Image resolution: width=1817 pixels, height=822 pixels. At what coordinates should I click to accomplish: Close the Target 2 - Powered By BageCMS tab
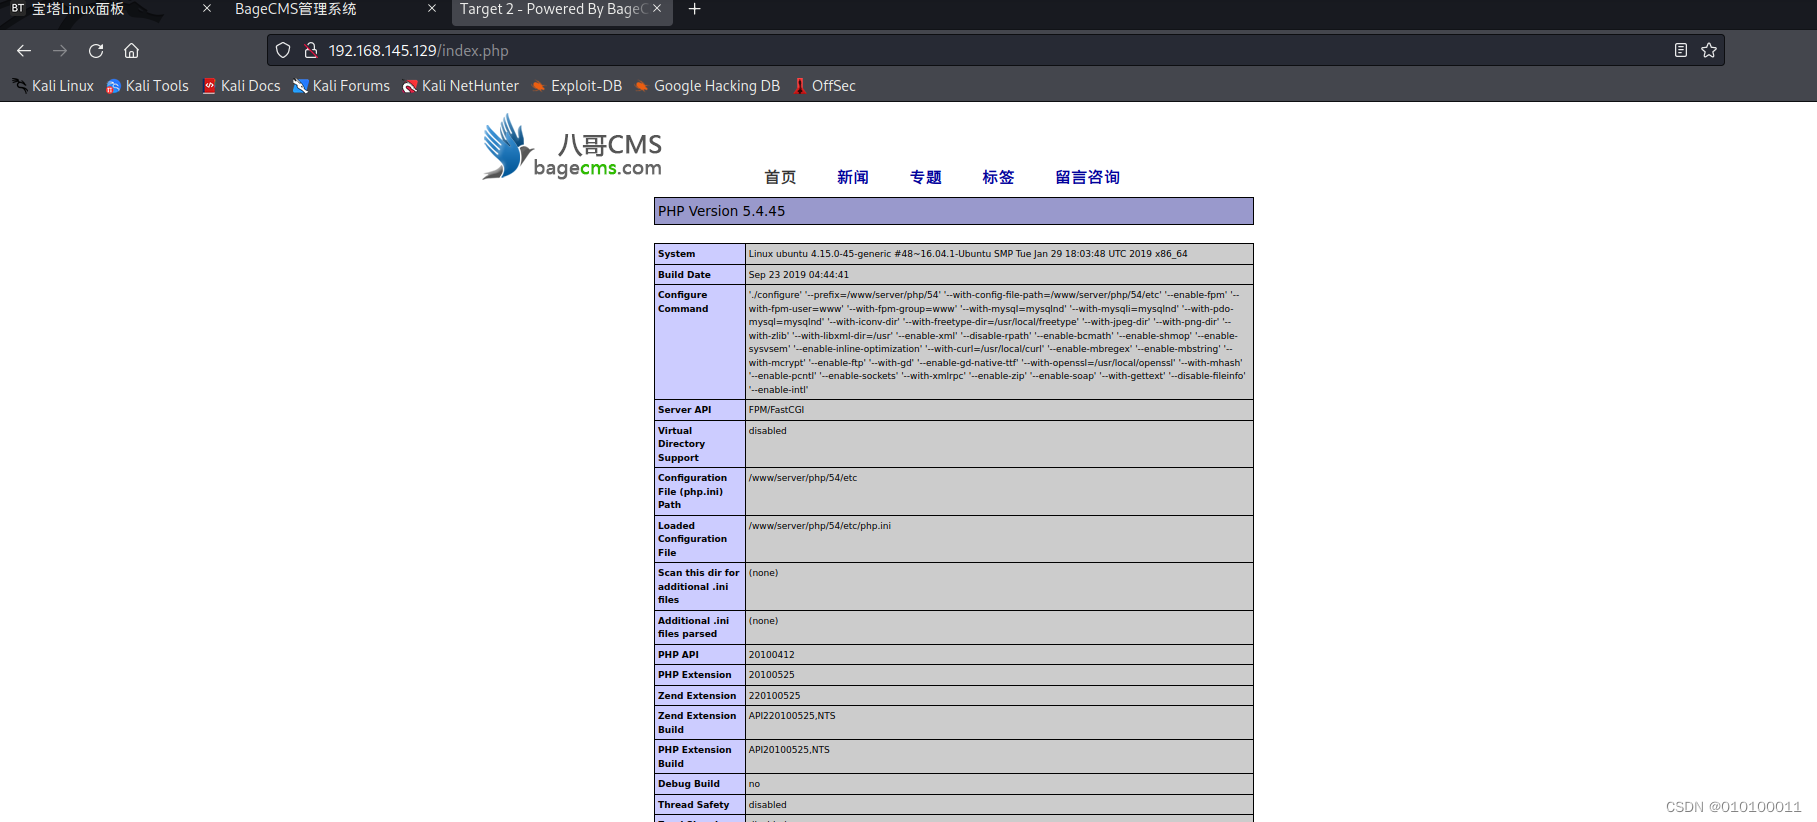click(x=657, y=8)
